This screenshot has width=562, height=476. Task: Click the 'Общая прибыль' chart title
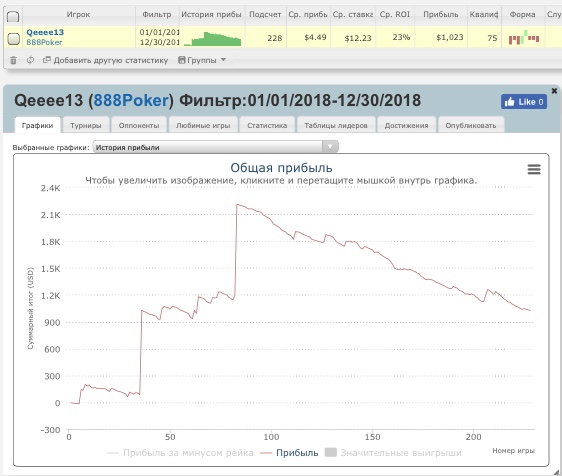[x=281, y=168]
